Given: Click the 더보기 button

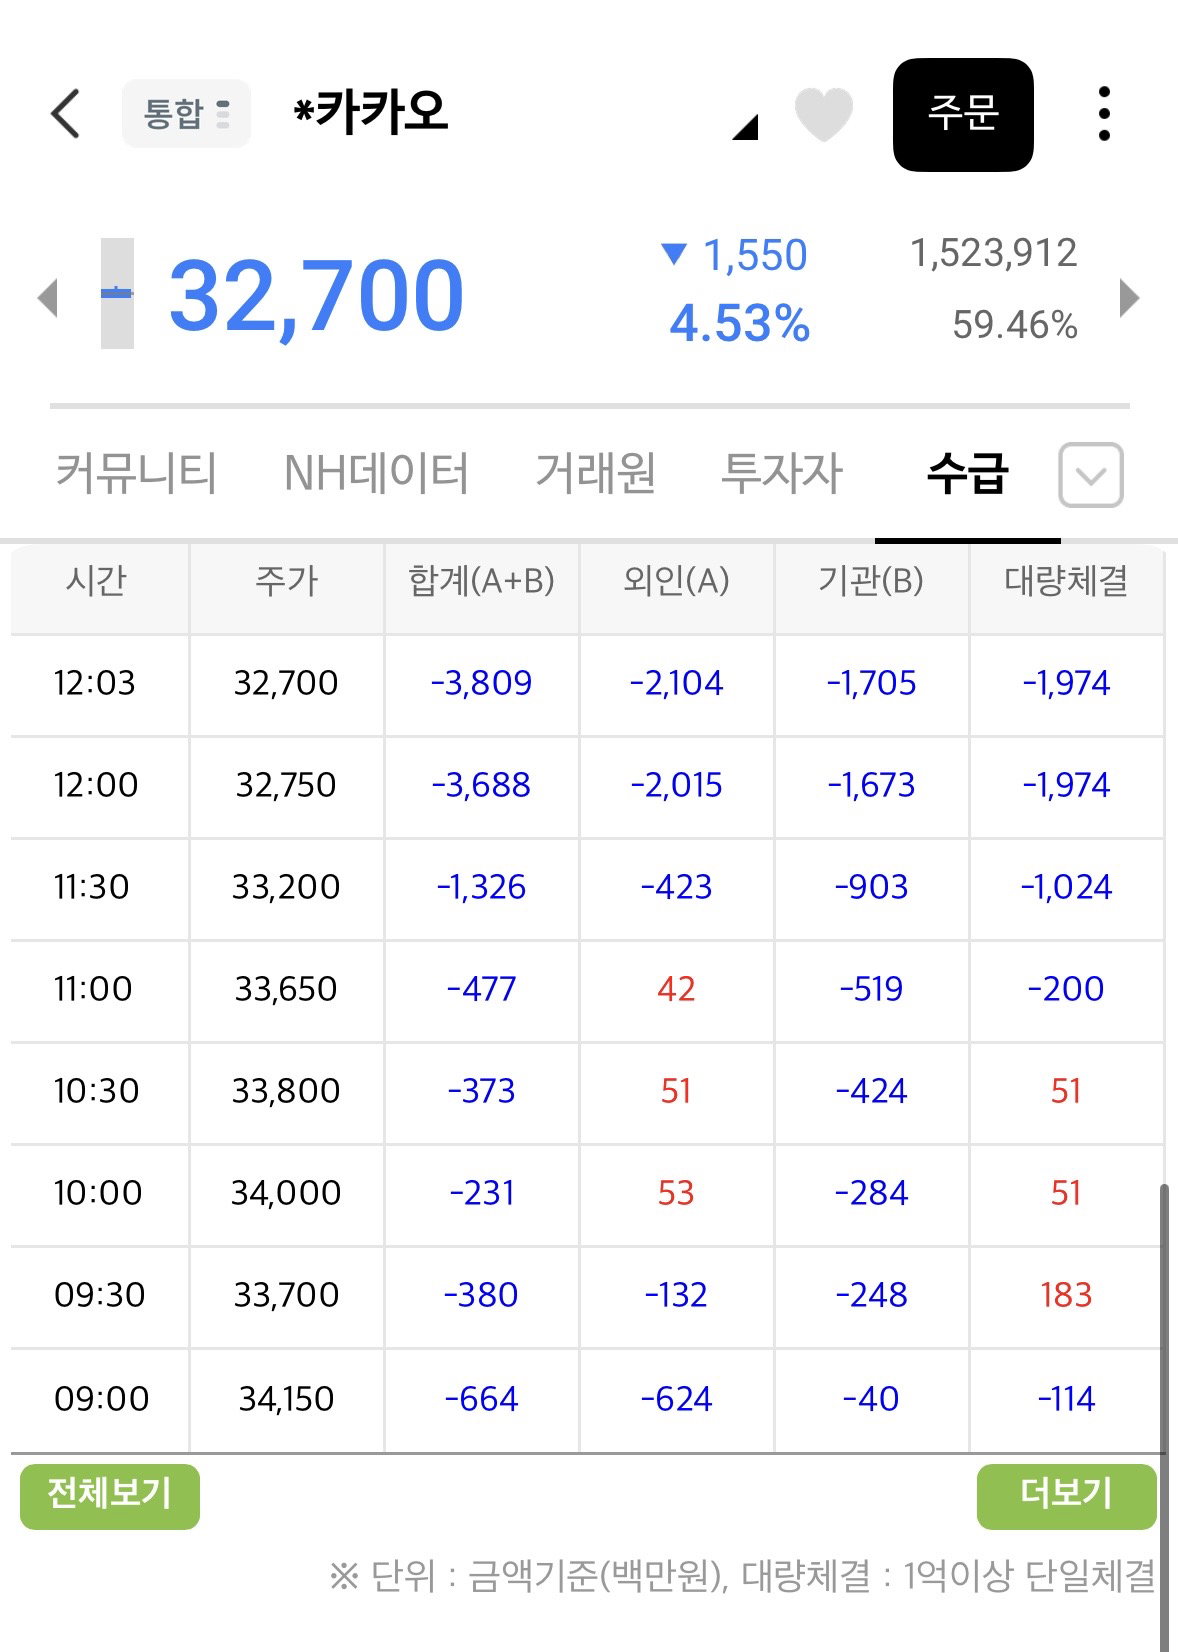Looking at the screenshot, I should (x=1066, y=1496).
